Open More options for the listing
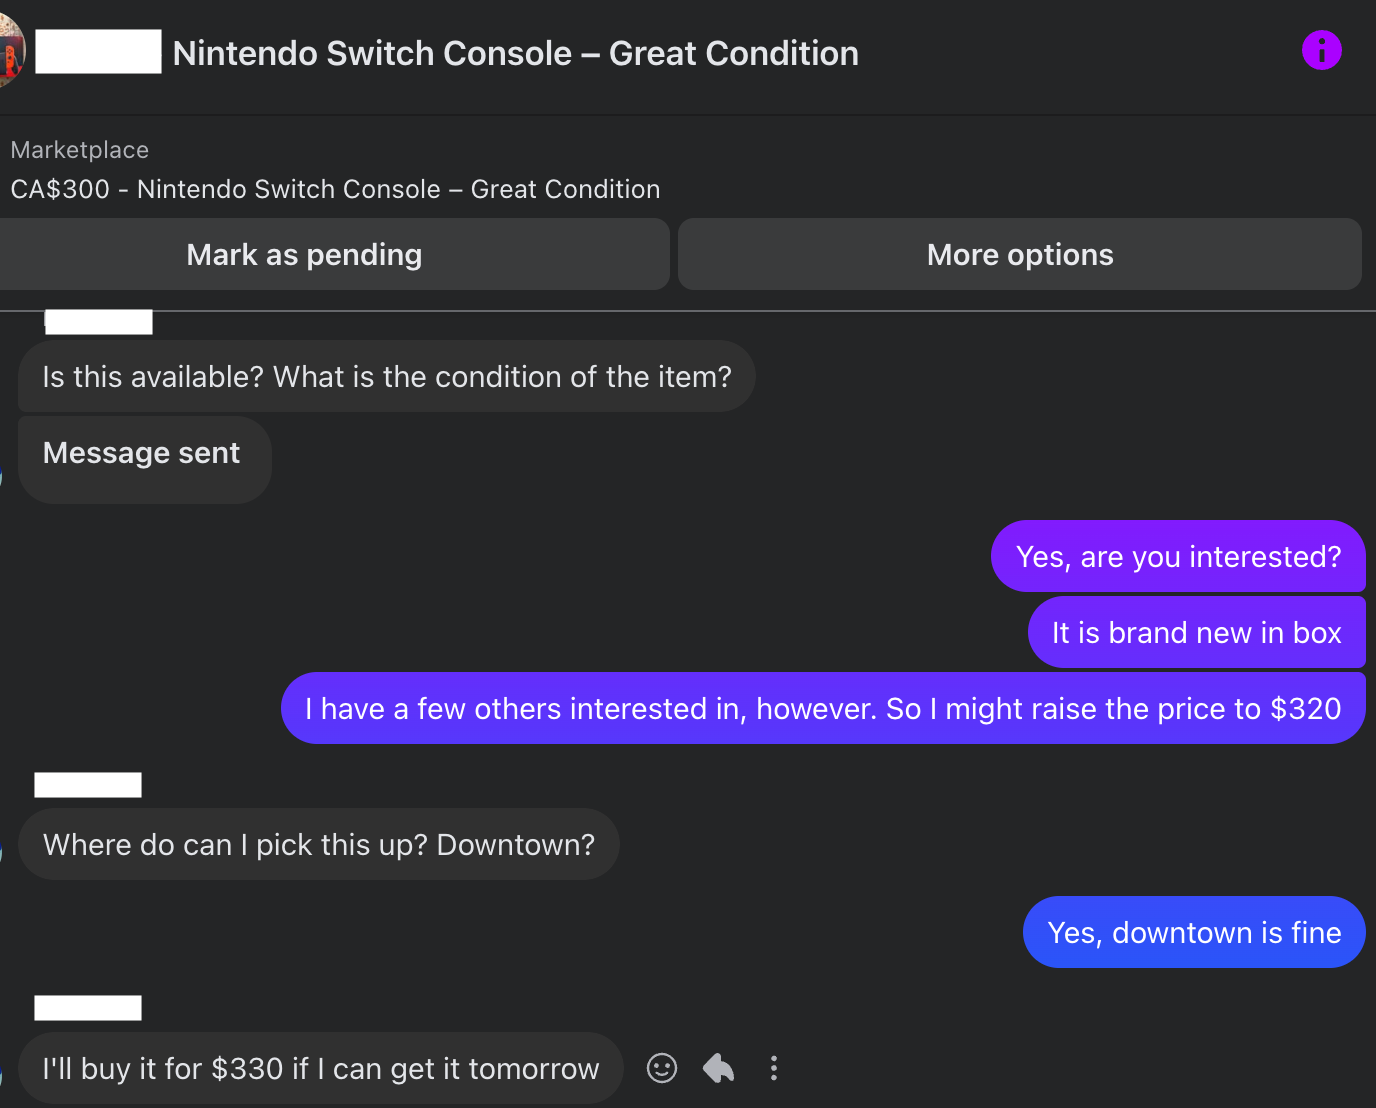 tap(1019, 255)
